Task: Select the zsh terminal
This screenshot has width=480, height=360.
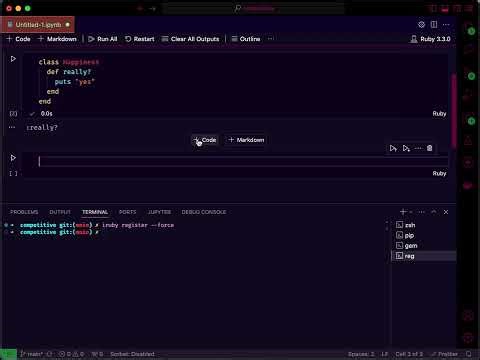Action: click(424, 225)
